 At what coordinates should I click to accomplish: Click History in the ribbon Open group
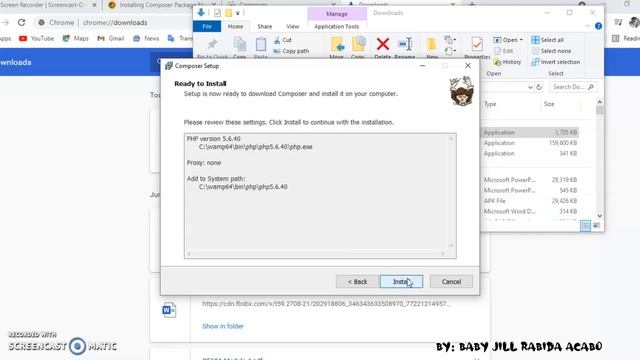507,62
